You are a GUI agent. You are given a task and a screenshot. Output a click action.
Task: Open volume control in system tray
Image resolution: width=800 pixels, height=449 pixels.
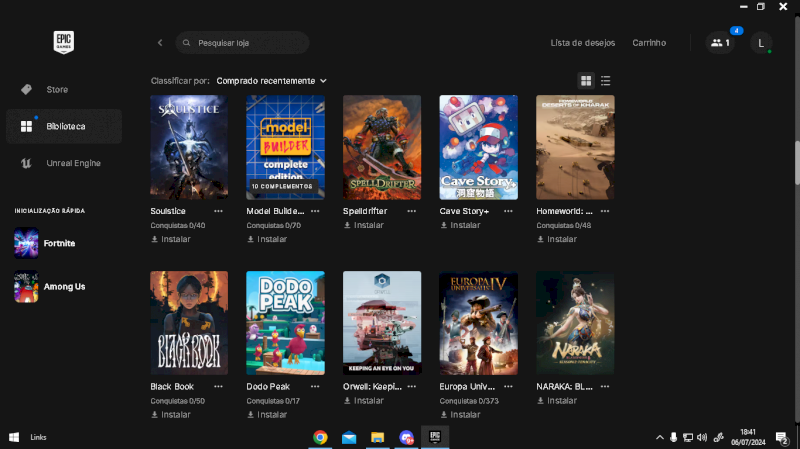pyautogui.click(x=702, y=437)
